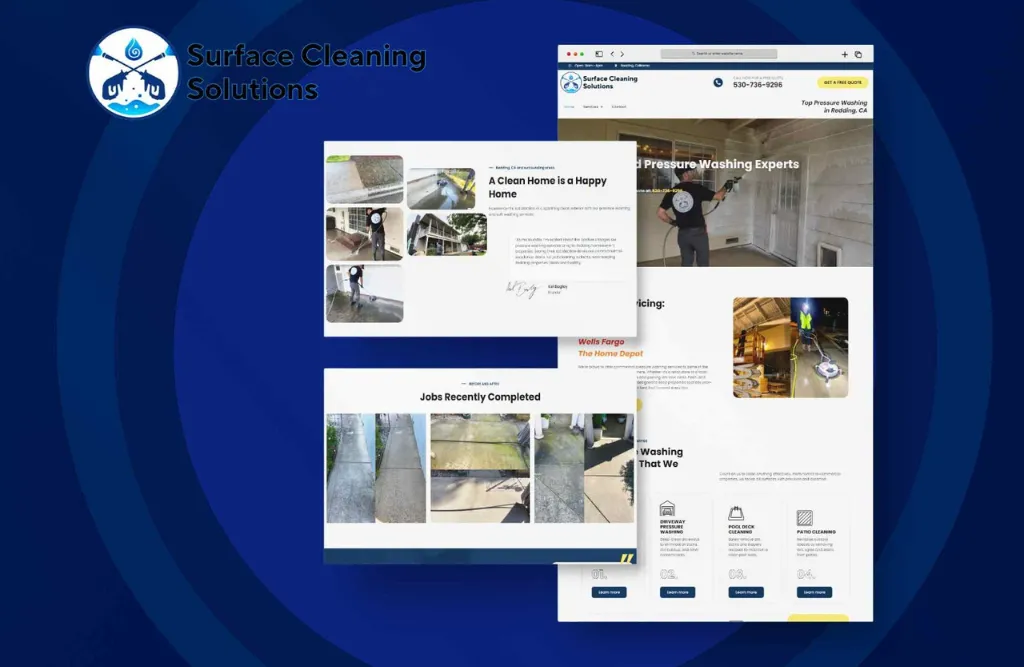Click the yellow minimize window dot
Screen dimensions: 1024x667
tap(575, 54)
